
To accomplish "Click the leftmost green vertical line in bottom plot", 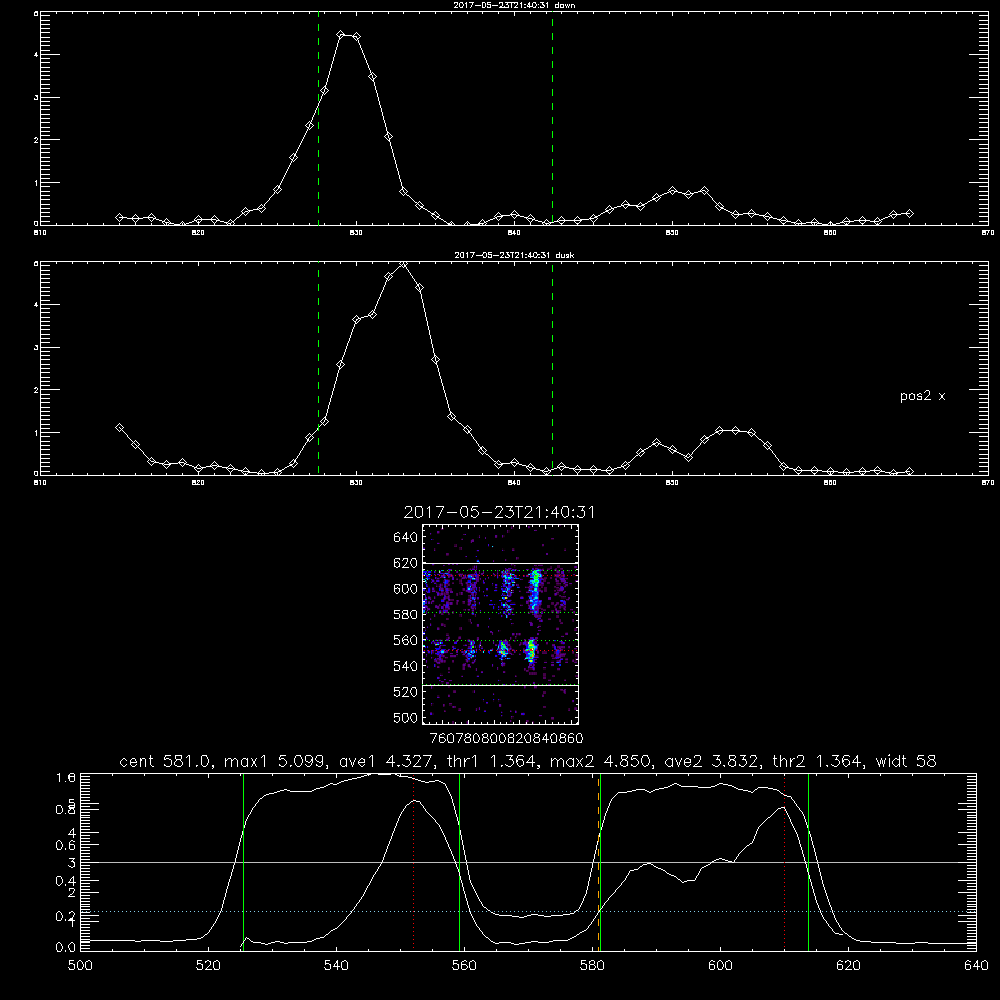I will 243,861.
